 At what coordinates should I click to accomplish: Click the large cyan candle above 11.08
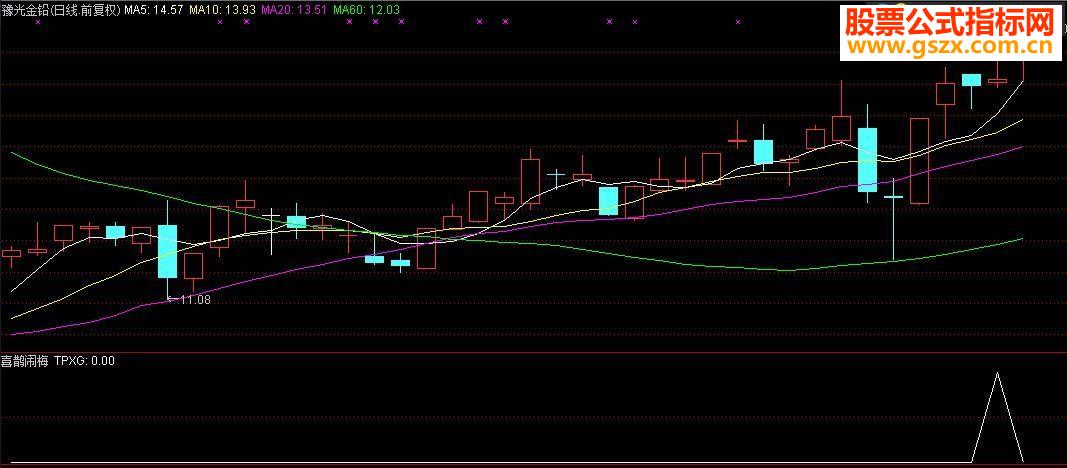[x=167, y=251]
